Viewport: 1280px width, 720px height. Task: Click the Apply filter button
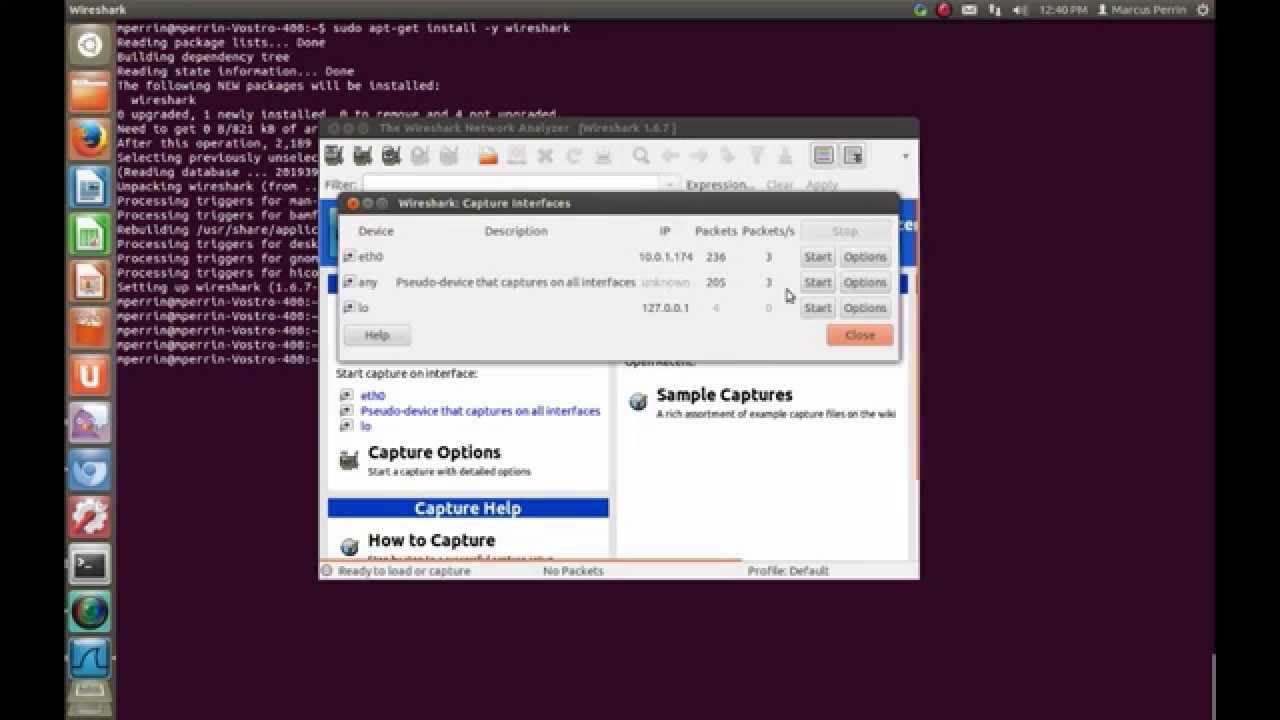[821, 185]
